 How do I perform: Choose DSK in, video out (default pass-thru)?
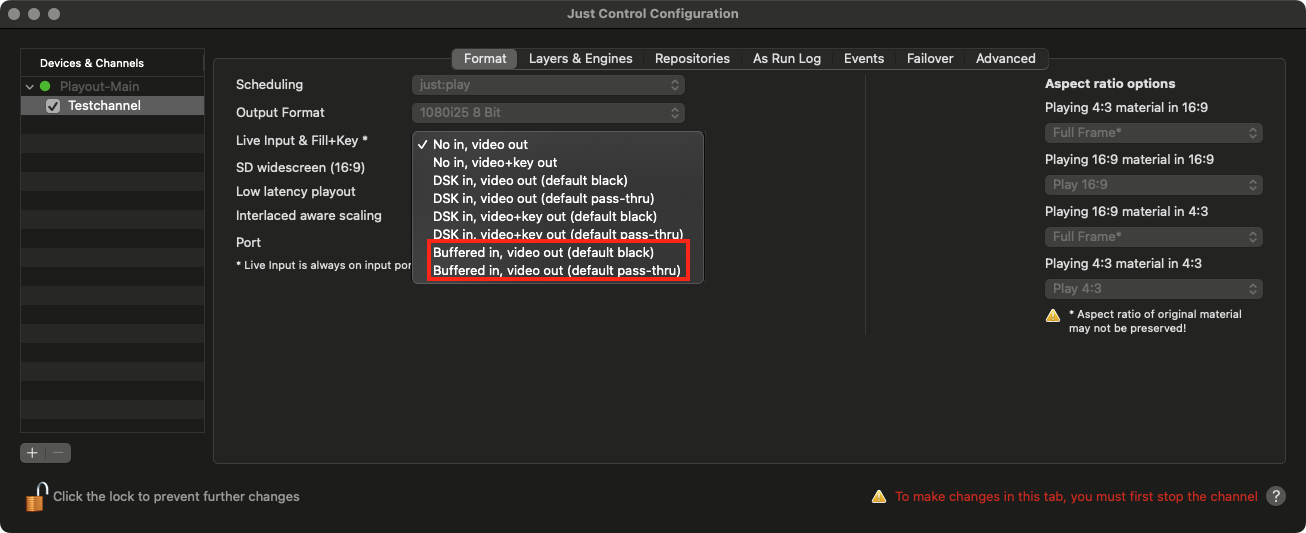[x=558, y=198]
